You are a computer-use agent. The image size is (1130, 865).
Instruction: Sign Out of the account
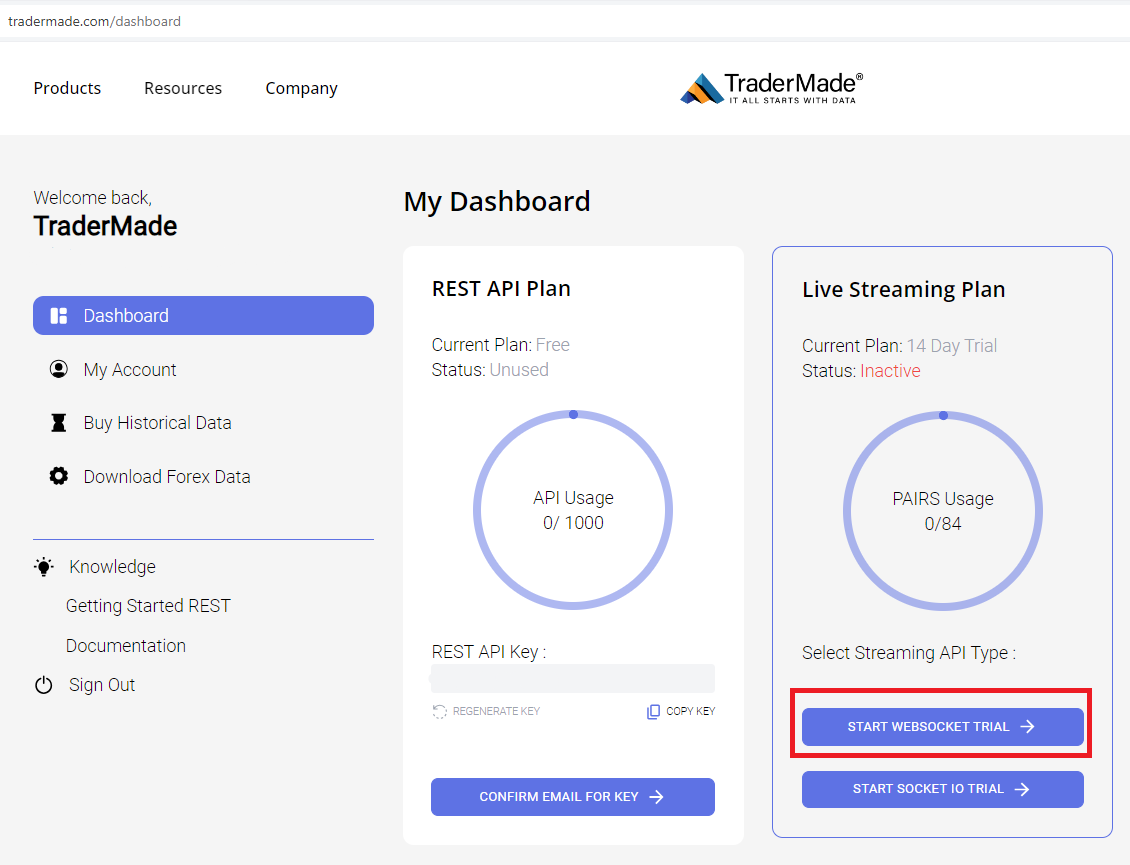(x=102, y=685)
